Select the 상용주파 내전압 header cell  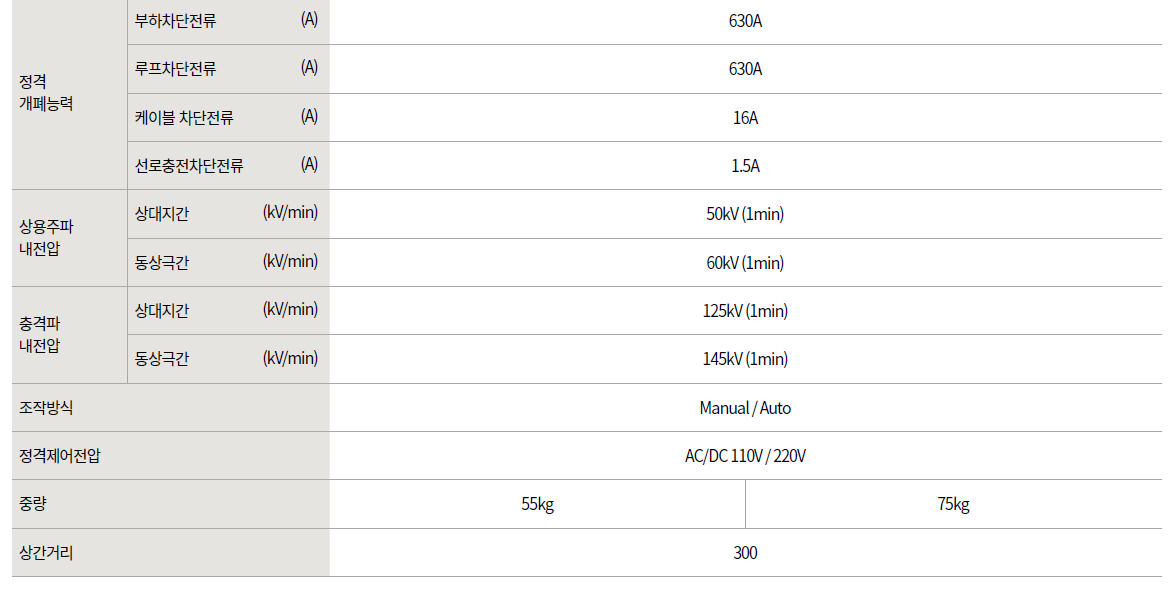coord(46,238)
